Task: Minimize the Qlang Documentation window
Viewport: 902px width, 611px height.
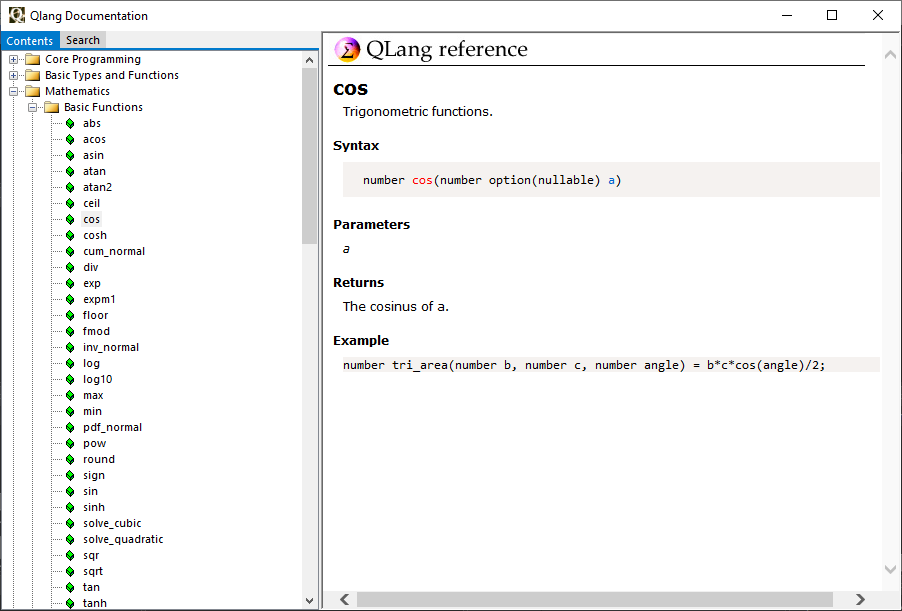Action: click(787, 16)
